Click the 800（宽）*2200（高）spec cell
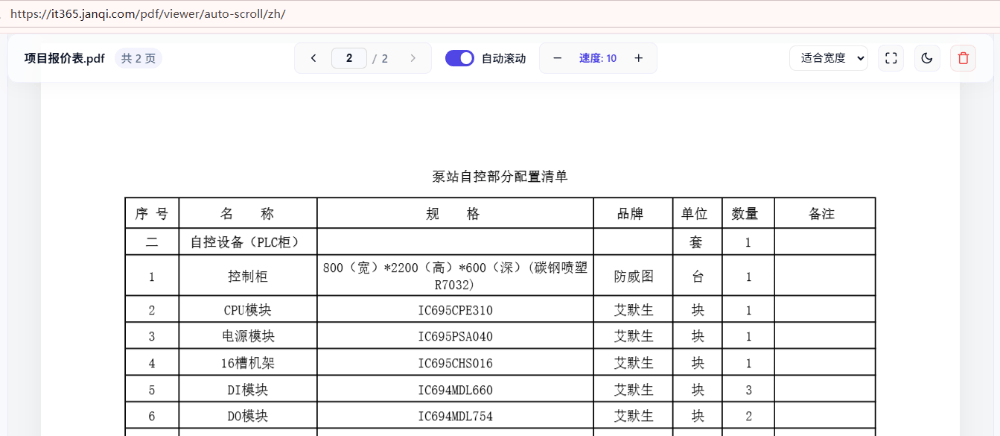The width and height of the screenshot is (1000, 436). 455,276
